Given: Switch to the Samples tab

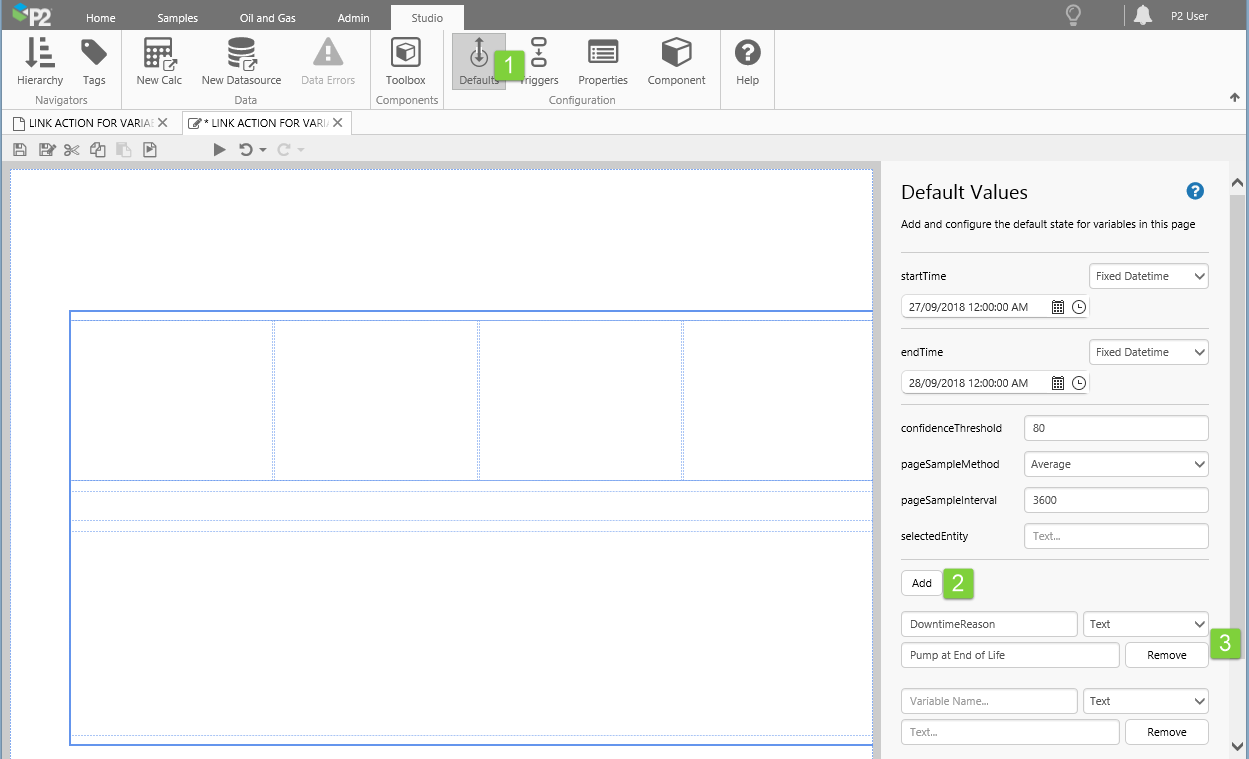Looking at the screenshot, I should 177,18.
